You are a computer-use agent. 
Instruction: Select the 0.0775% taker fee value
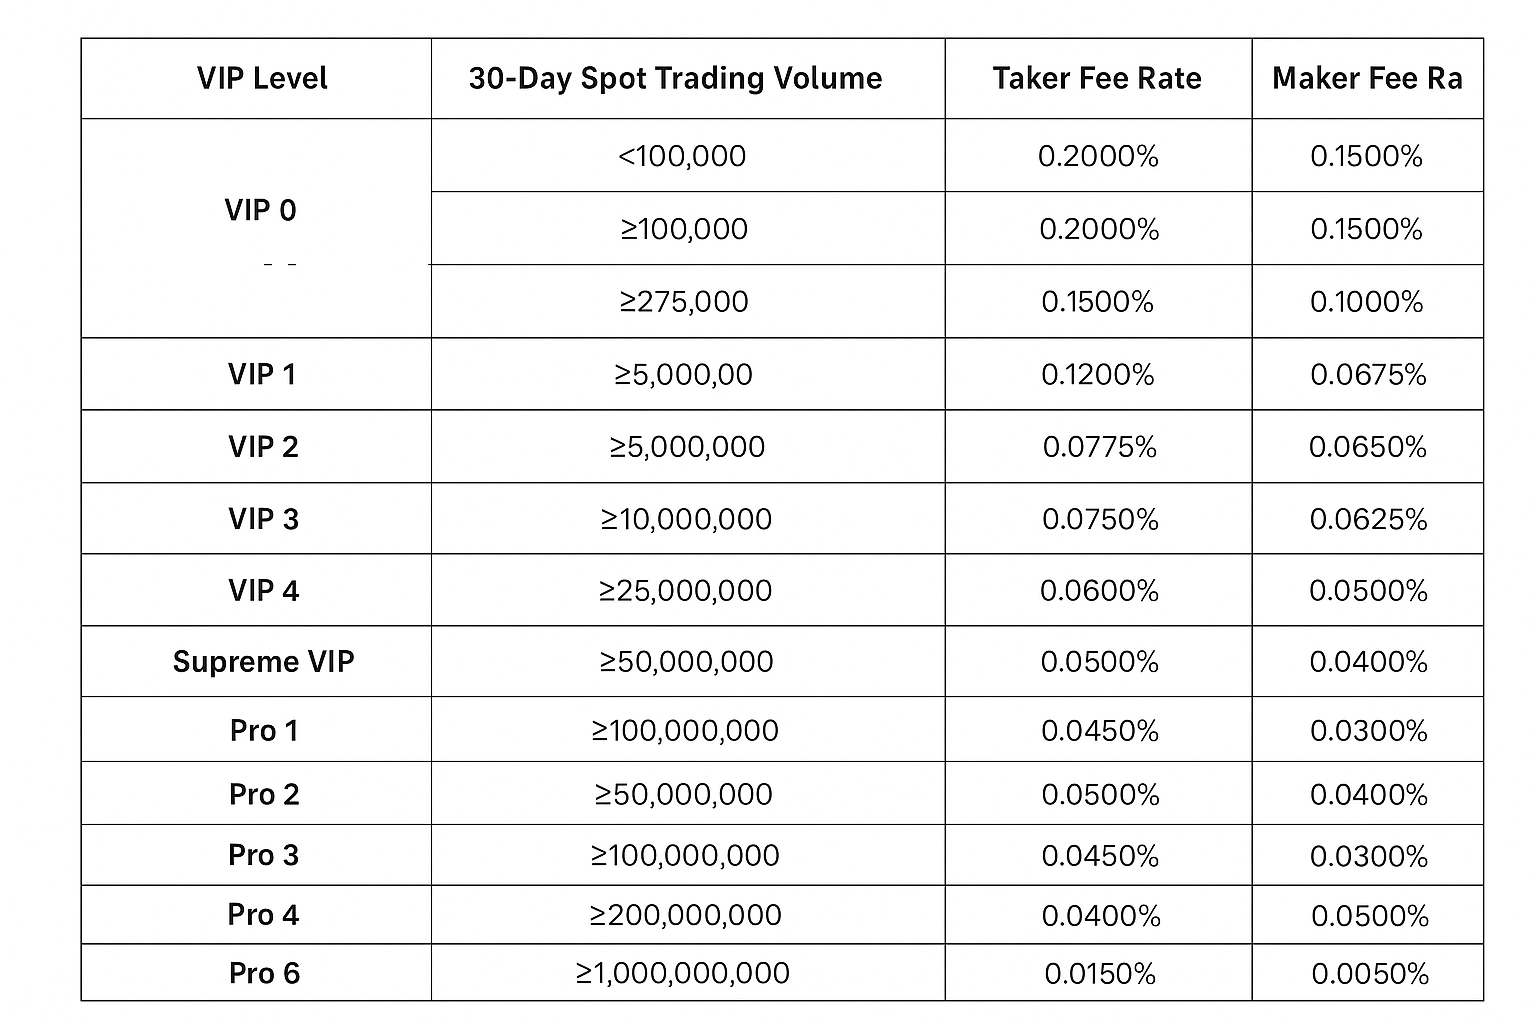(x=1099, y=447)
